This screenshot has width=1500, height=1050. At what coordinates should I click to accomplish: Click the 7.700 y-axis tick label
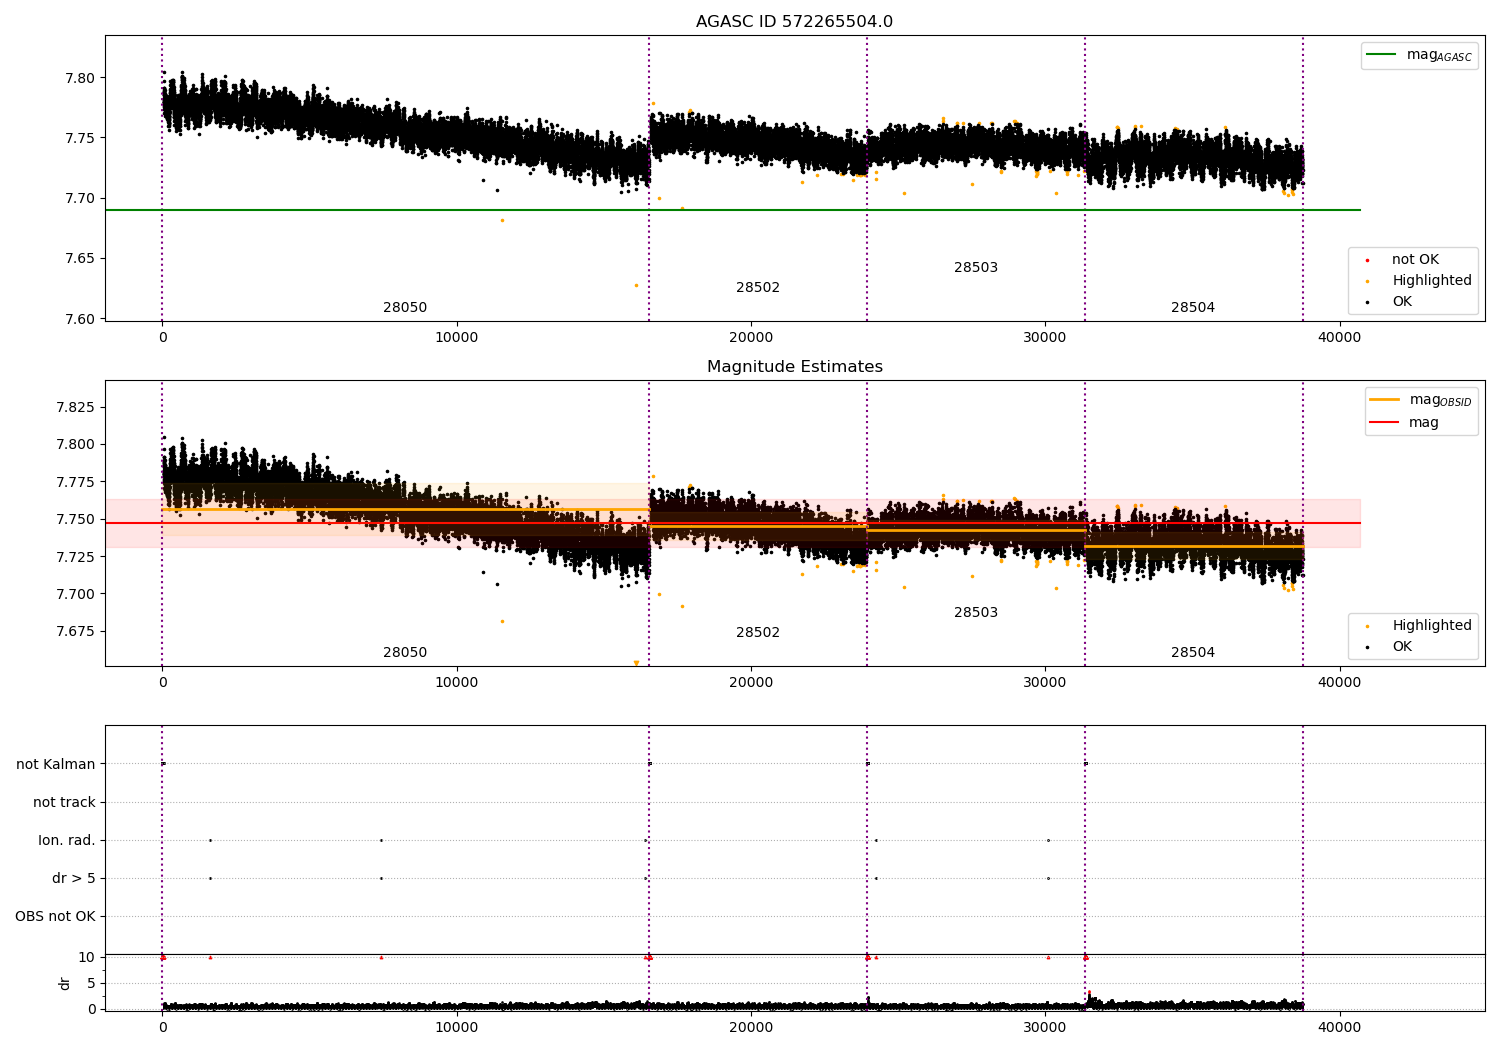[x=75, y=594]
